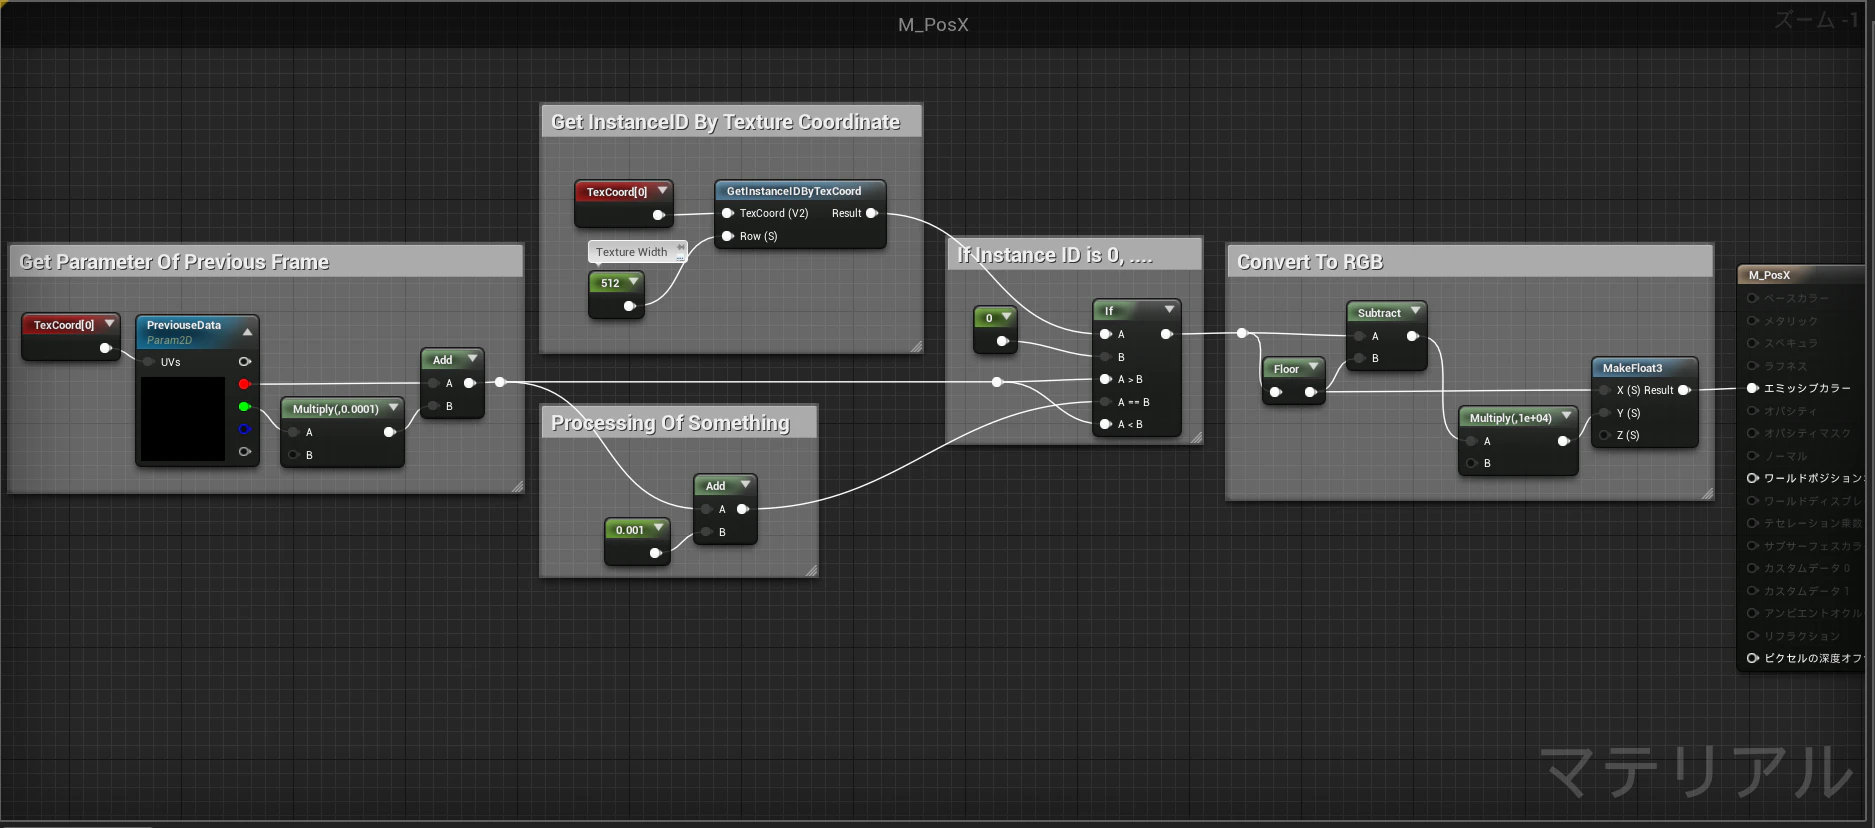Expand the 512 constant node arrow

click(633, 282)
